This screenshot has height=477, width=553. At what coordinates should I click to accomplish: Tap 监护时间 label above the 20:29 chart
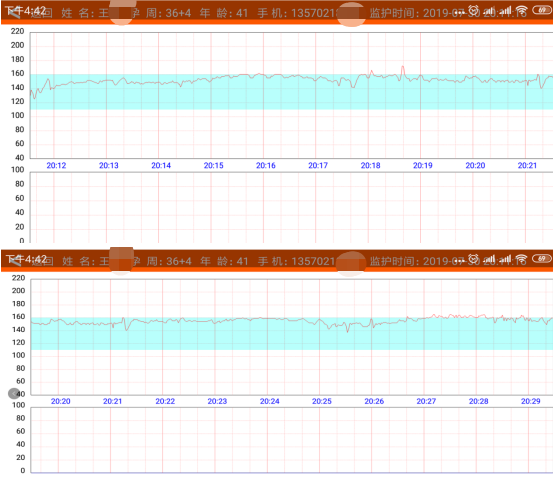point(393,261)
